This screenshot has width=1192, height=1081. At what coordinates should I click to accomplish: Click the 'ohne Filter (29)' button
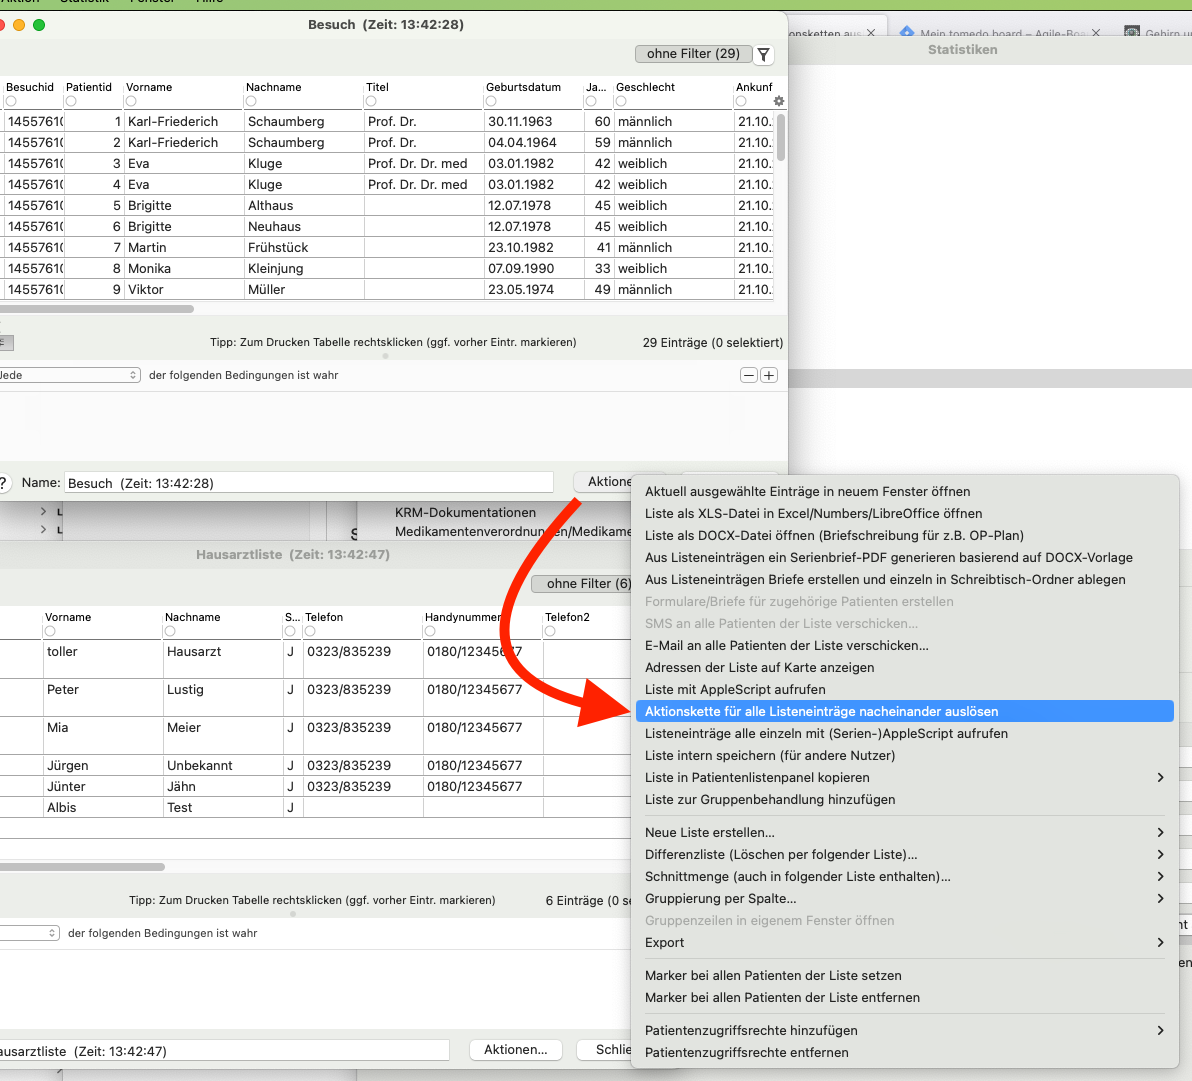tap(693, 54)
